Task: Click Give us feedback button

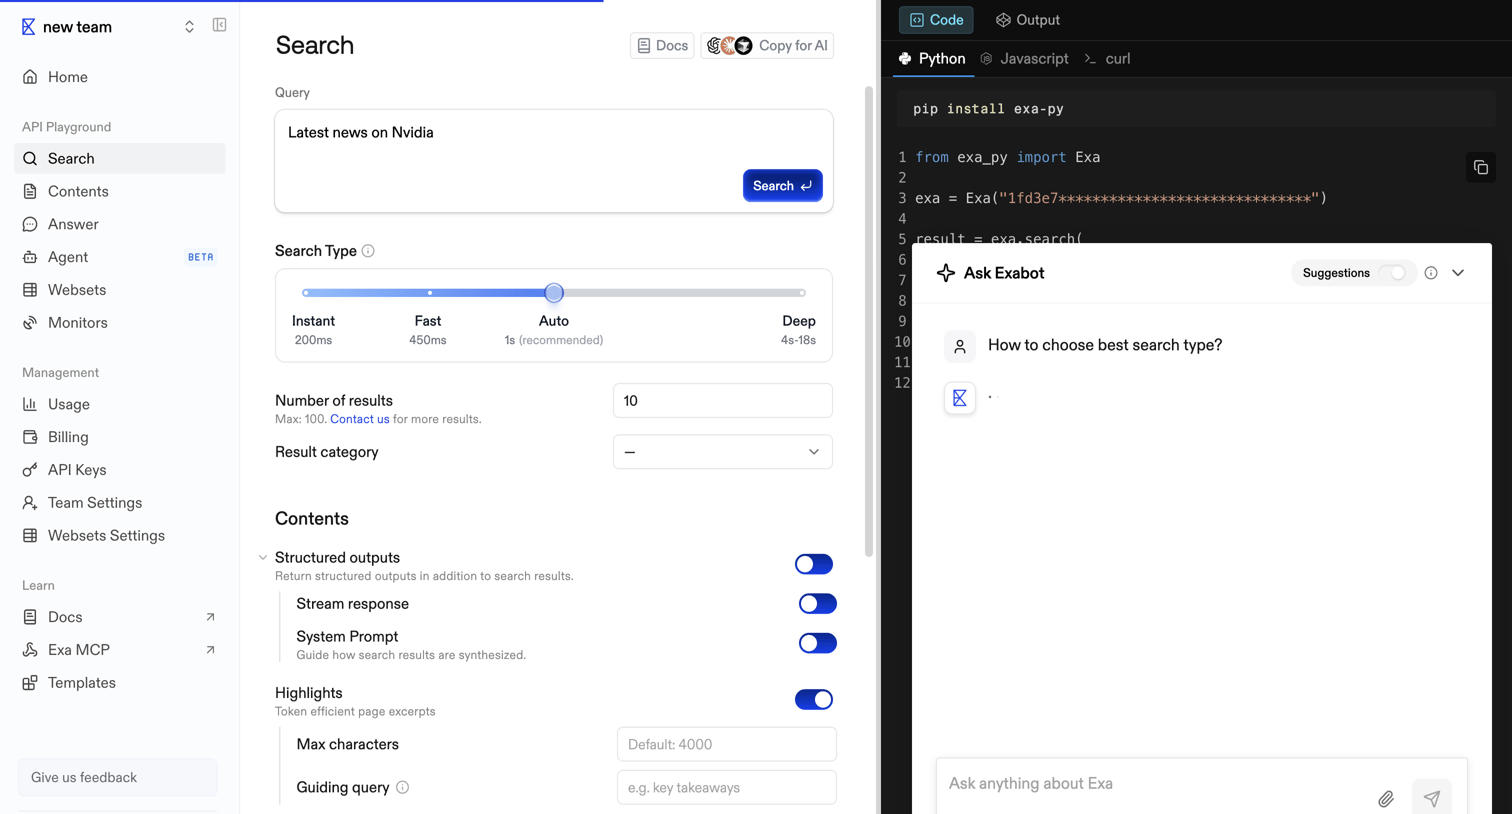Action: (118, 777)
